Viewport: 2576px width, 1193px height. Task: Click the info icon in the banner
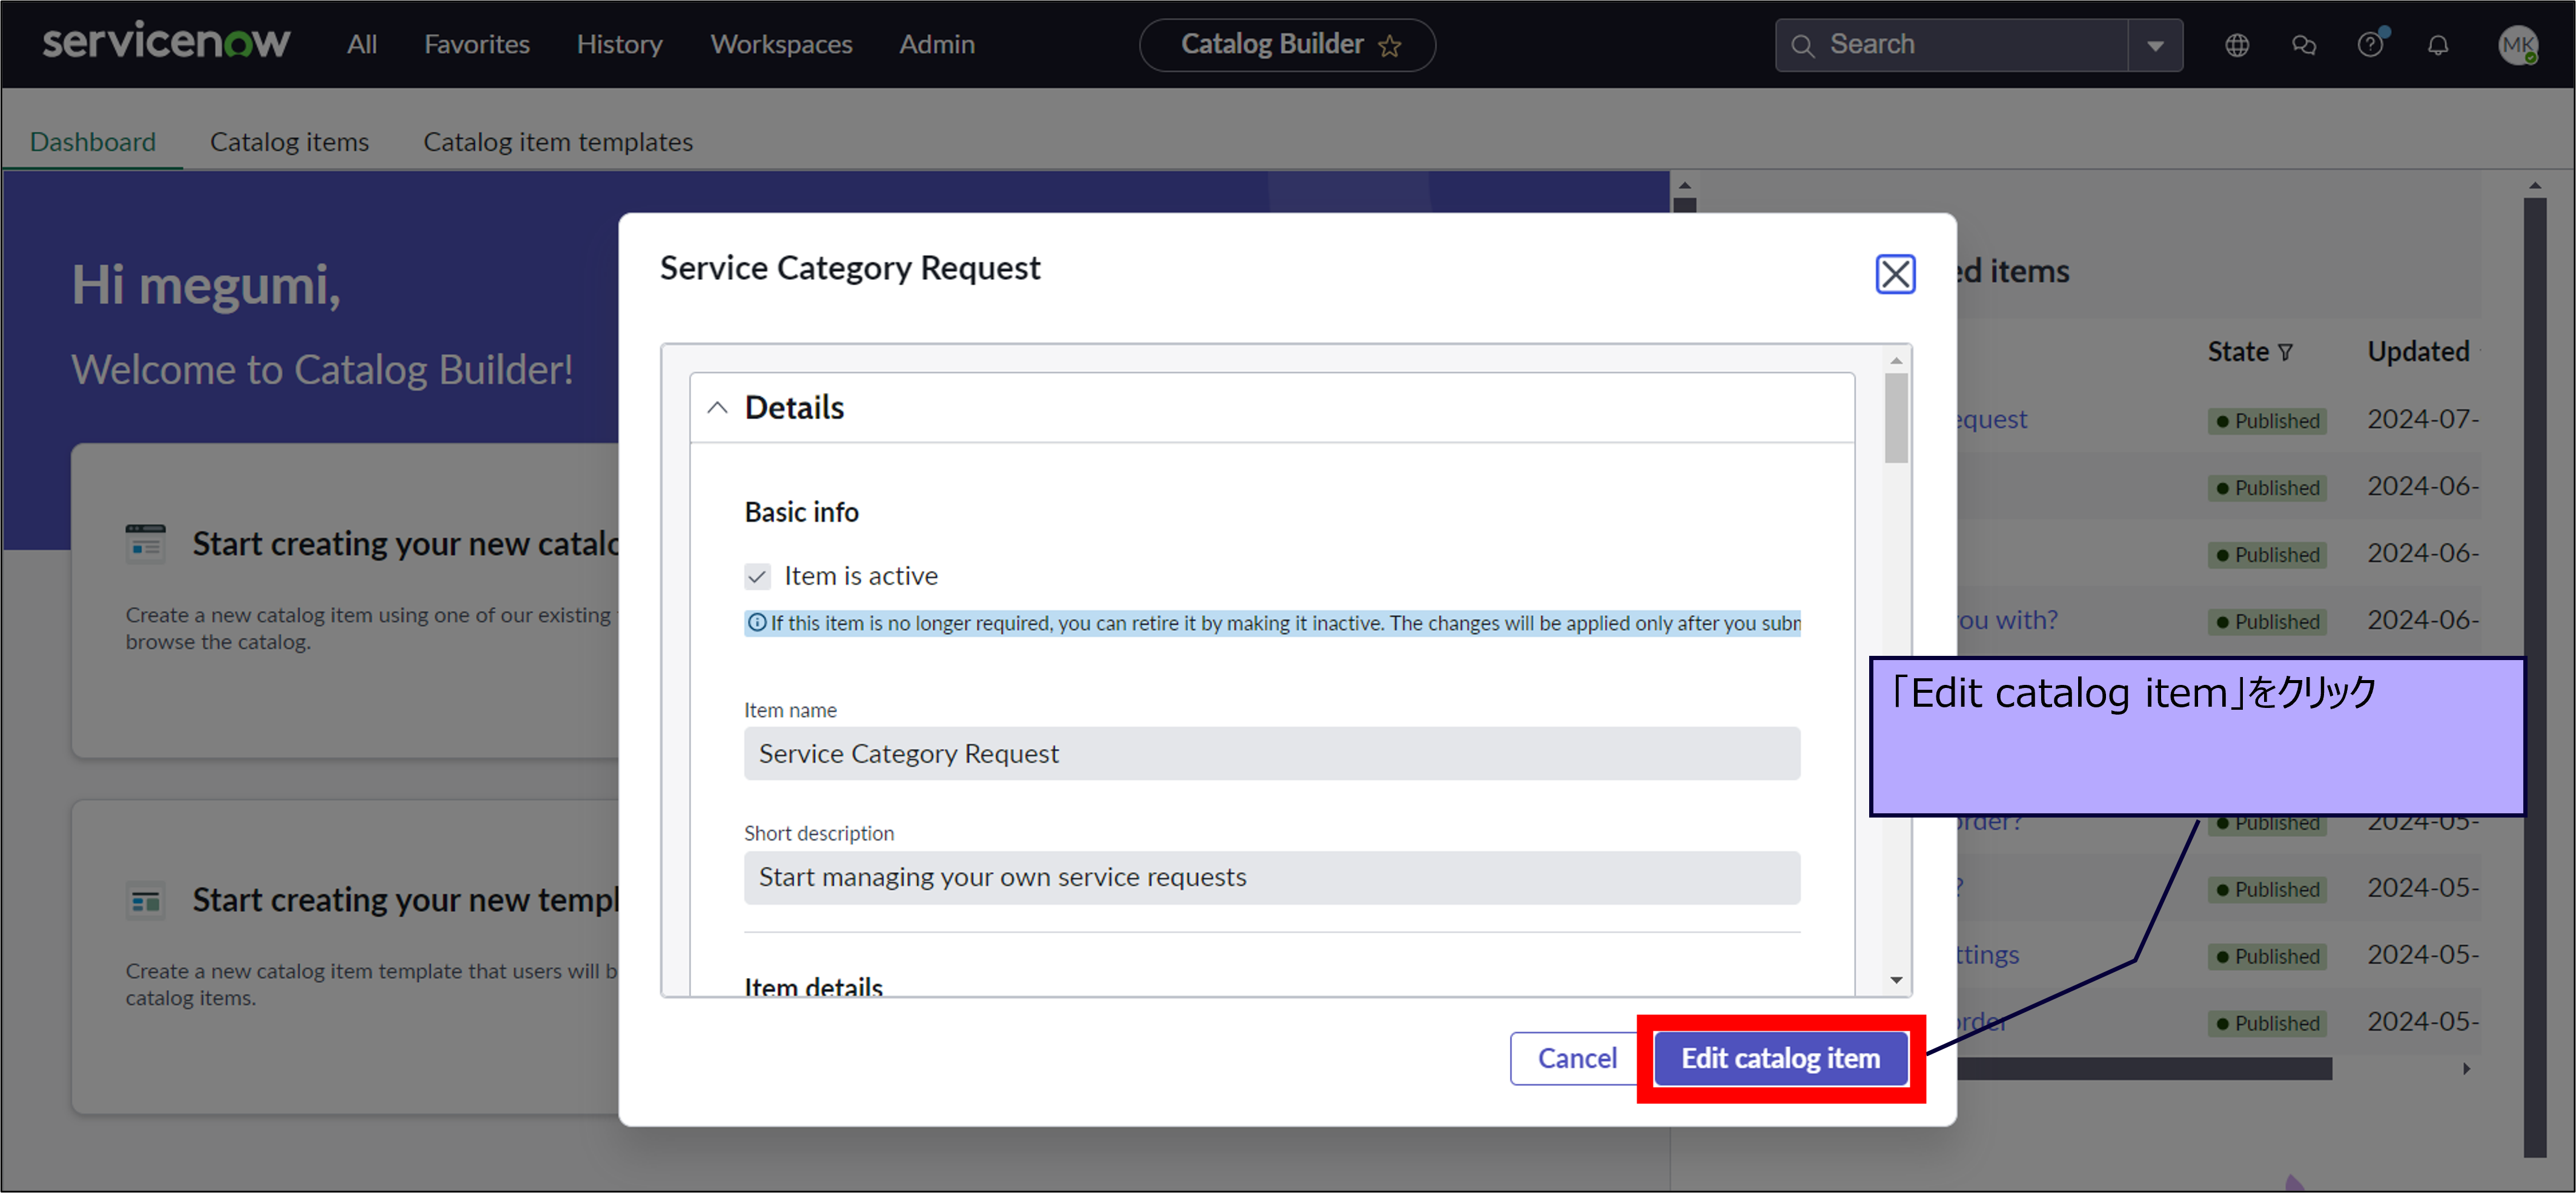click(x=757, y=623)
